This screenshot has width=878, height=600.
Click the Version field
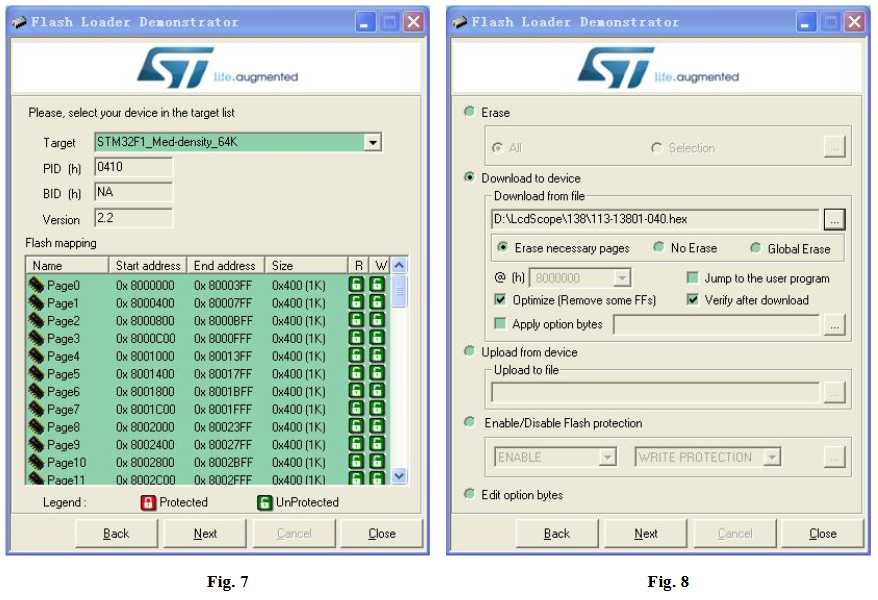pyautogui.click(x=133, y=218)
